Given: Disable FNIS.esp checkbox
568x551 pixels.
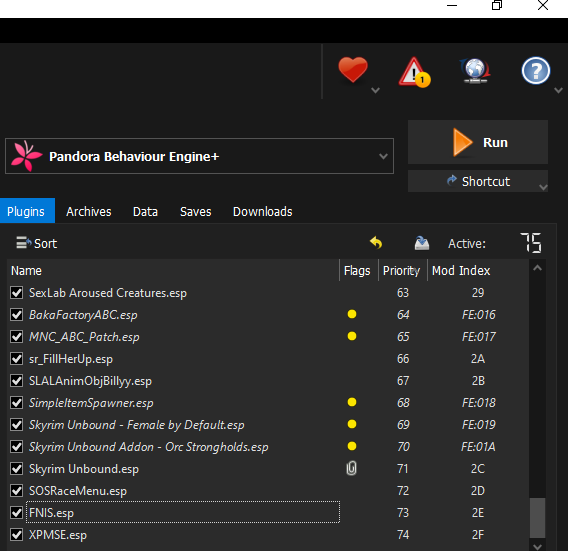Looking at the screenshot, I should pos(17,513).
